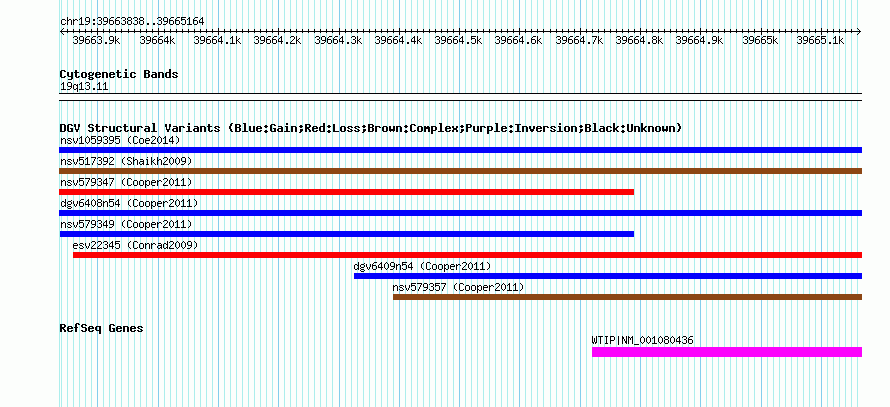Image resolution: width=890 pixels, height=407 pixels.
Task: Click the dgv6409n54 (Cooper2011) label
Action: (x=422, y=266)
